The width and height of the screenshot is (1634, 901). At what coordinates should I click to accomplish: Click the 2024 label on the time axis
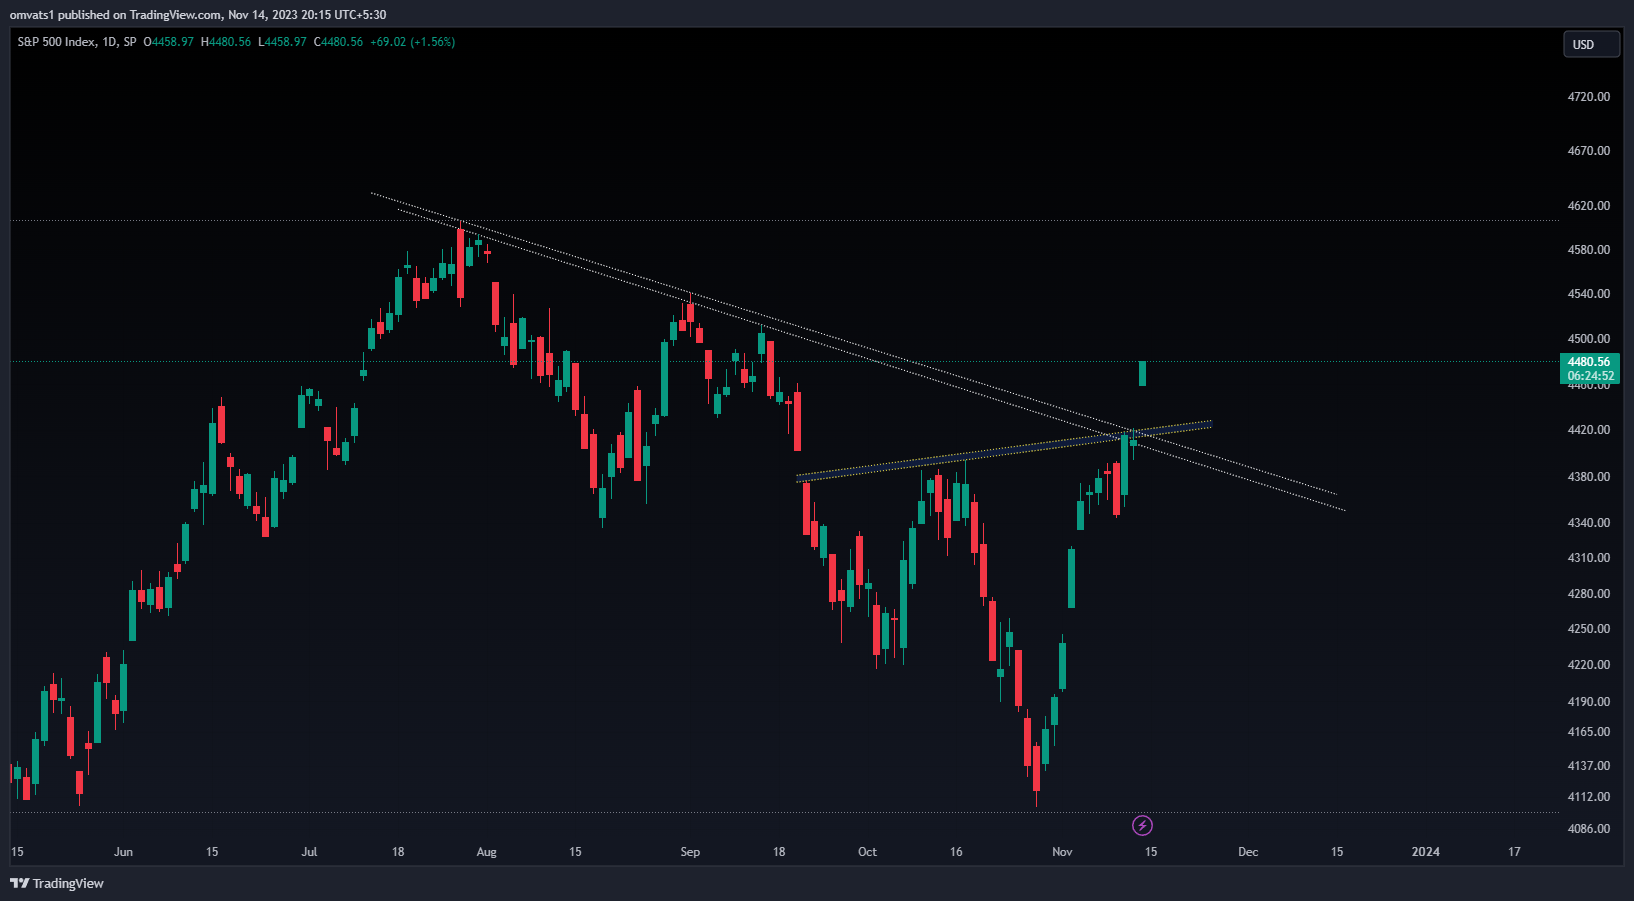click(x=1425, y=852)
